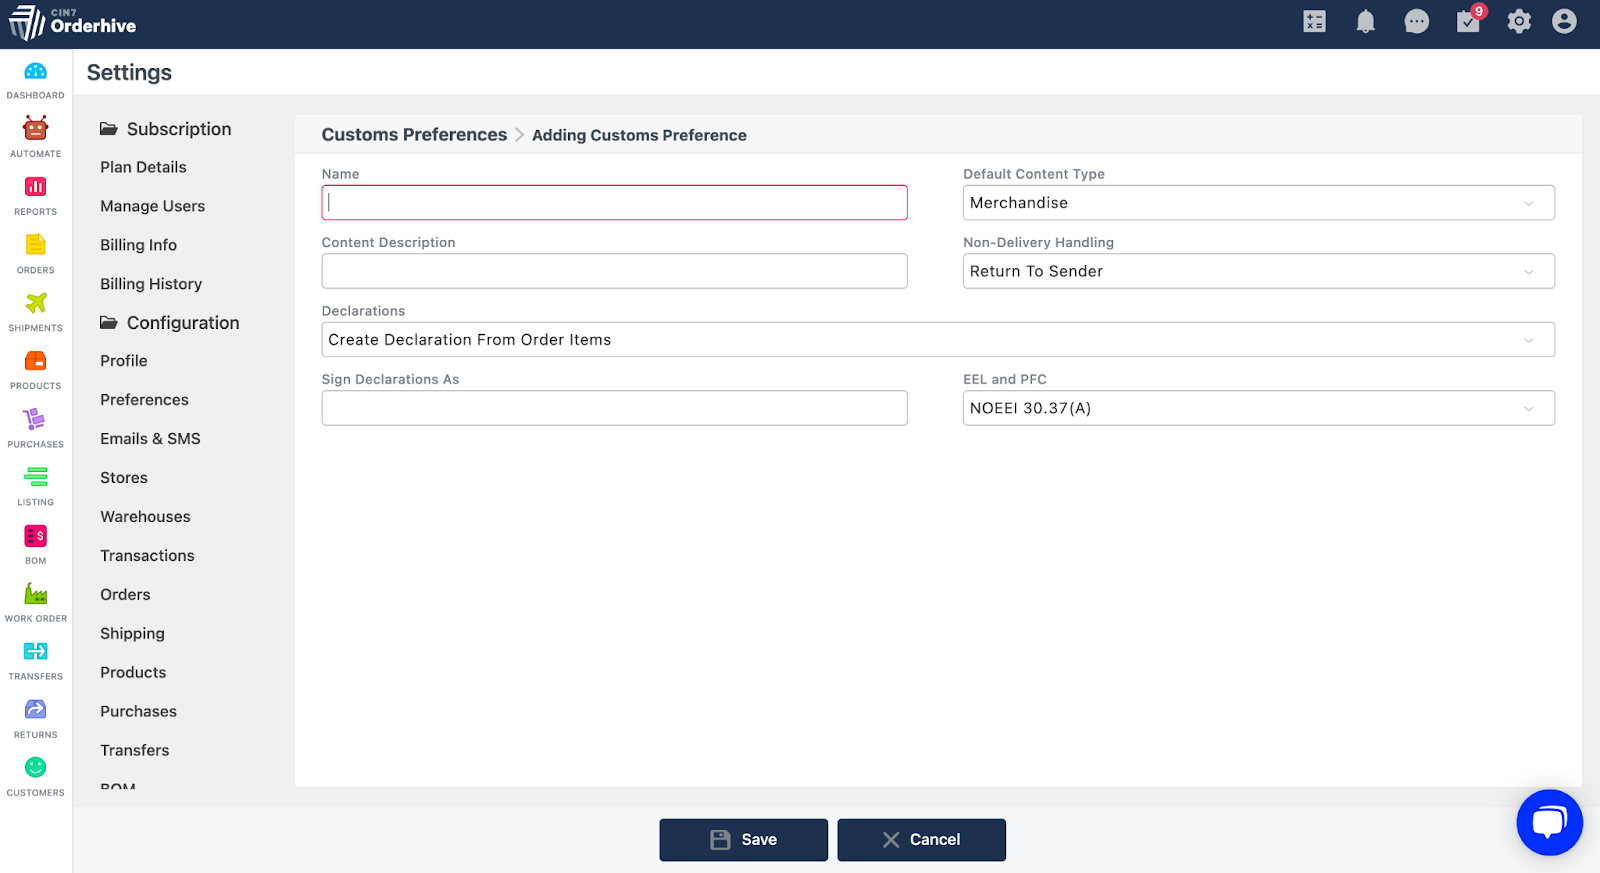
Task: Open Billing History settings
Action: 151,284
